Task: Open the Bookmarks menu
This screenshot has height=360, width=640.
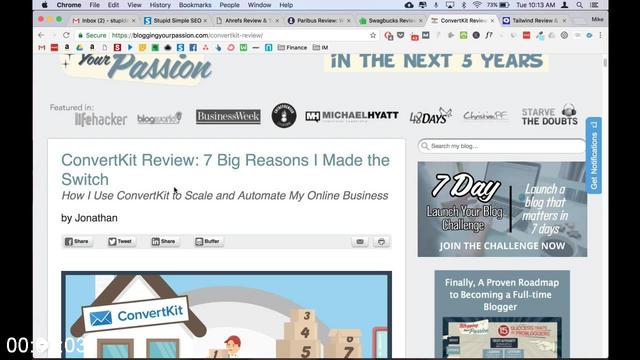Action: 195,5
